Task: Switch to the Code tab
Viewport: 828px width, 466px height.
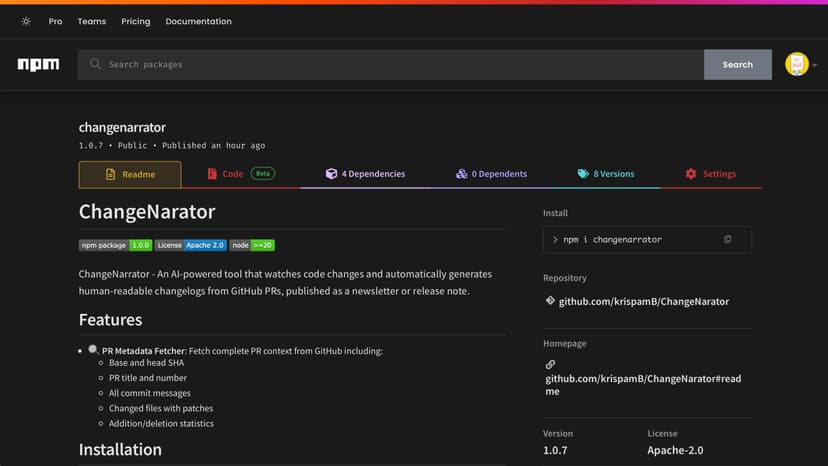Action: pyautogui.click(x=241, y=174)
